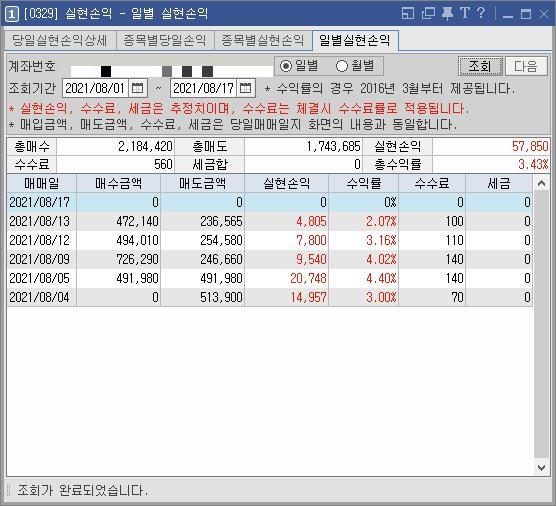
Task: Click the 수익률 column header
Action: [364, 183]
